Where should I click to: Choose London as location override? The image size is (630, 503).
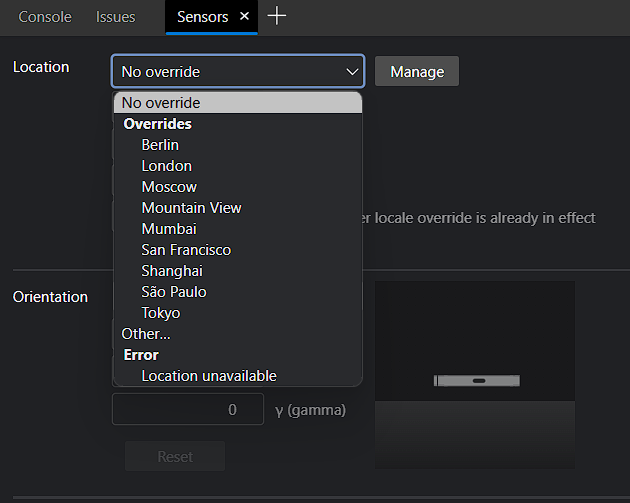[x=166, y=166]
